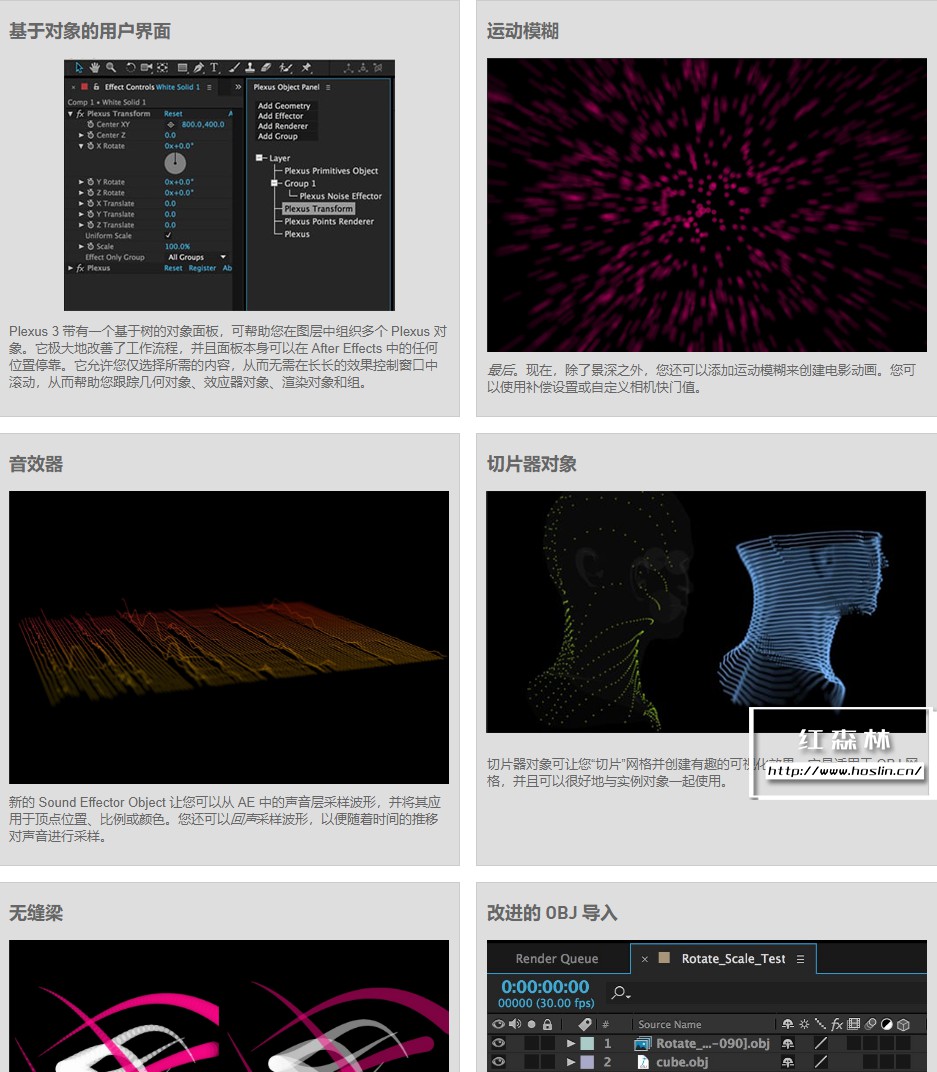Click the 0:00:00:00 timecode field

pos(544,988)
